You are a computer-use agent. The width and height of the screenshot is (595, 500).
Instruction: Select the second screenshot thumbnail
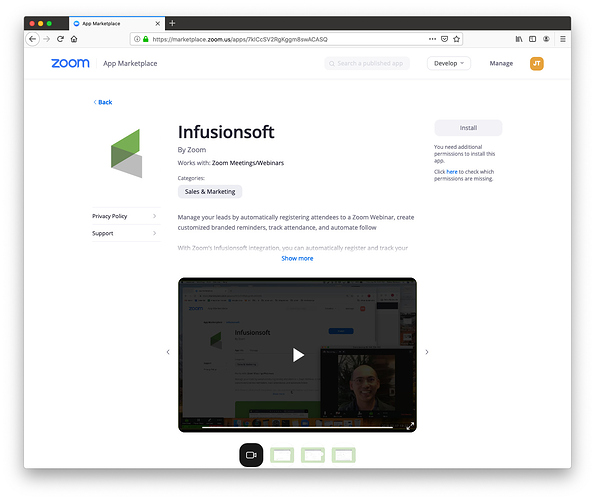coord(313,455)
